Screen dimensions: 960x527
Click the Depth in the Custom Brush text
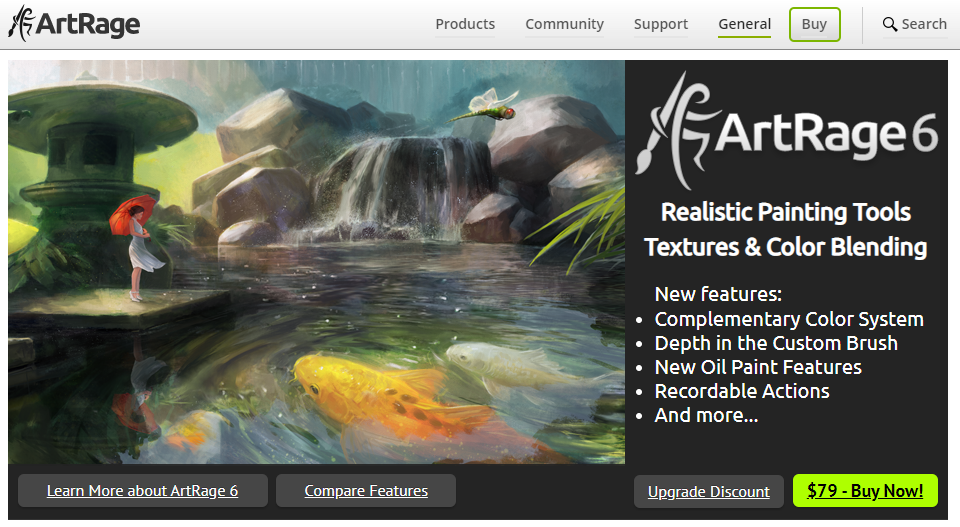776,343
